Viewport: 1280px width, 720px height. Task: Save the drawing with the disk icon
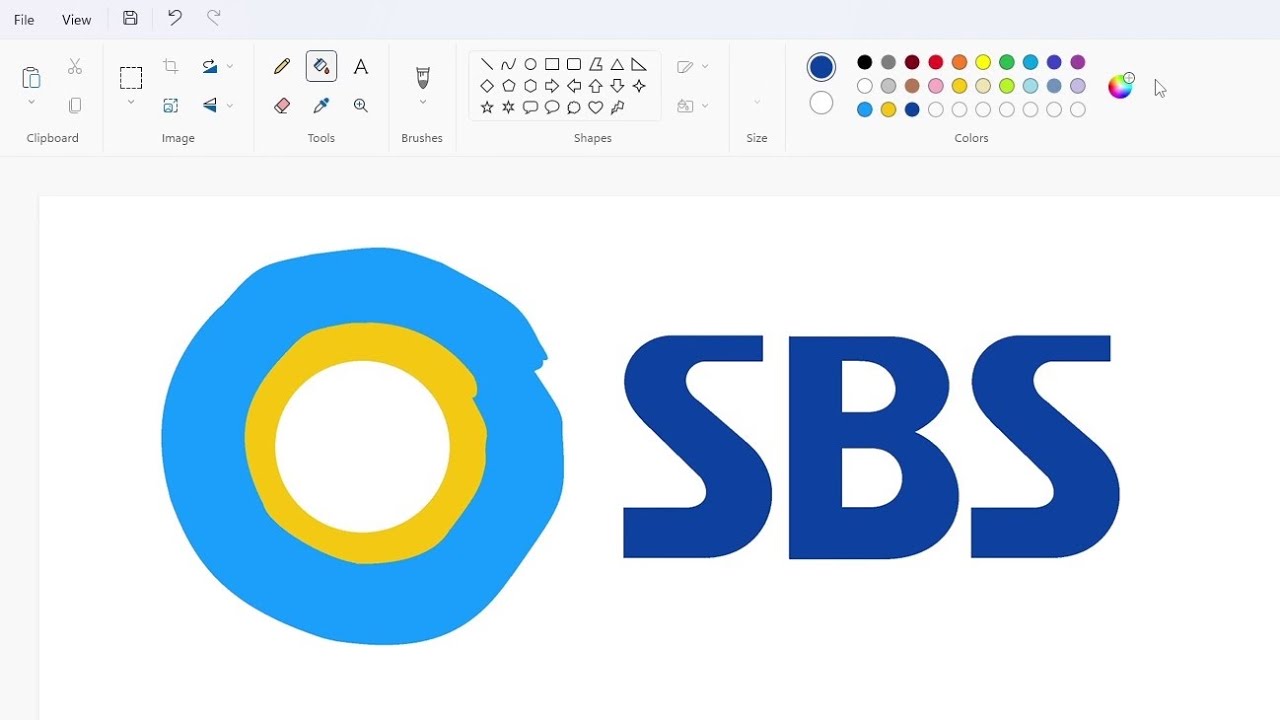(x=130, y=18)
